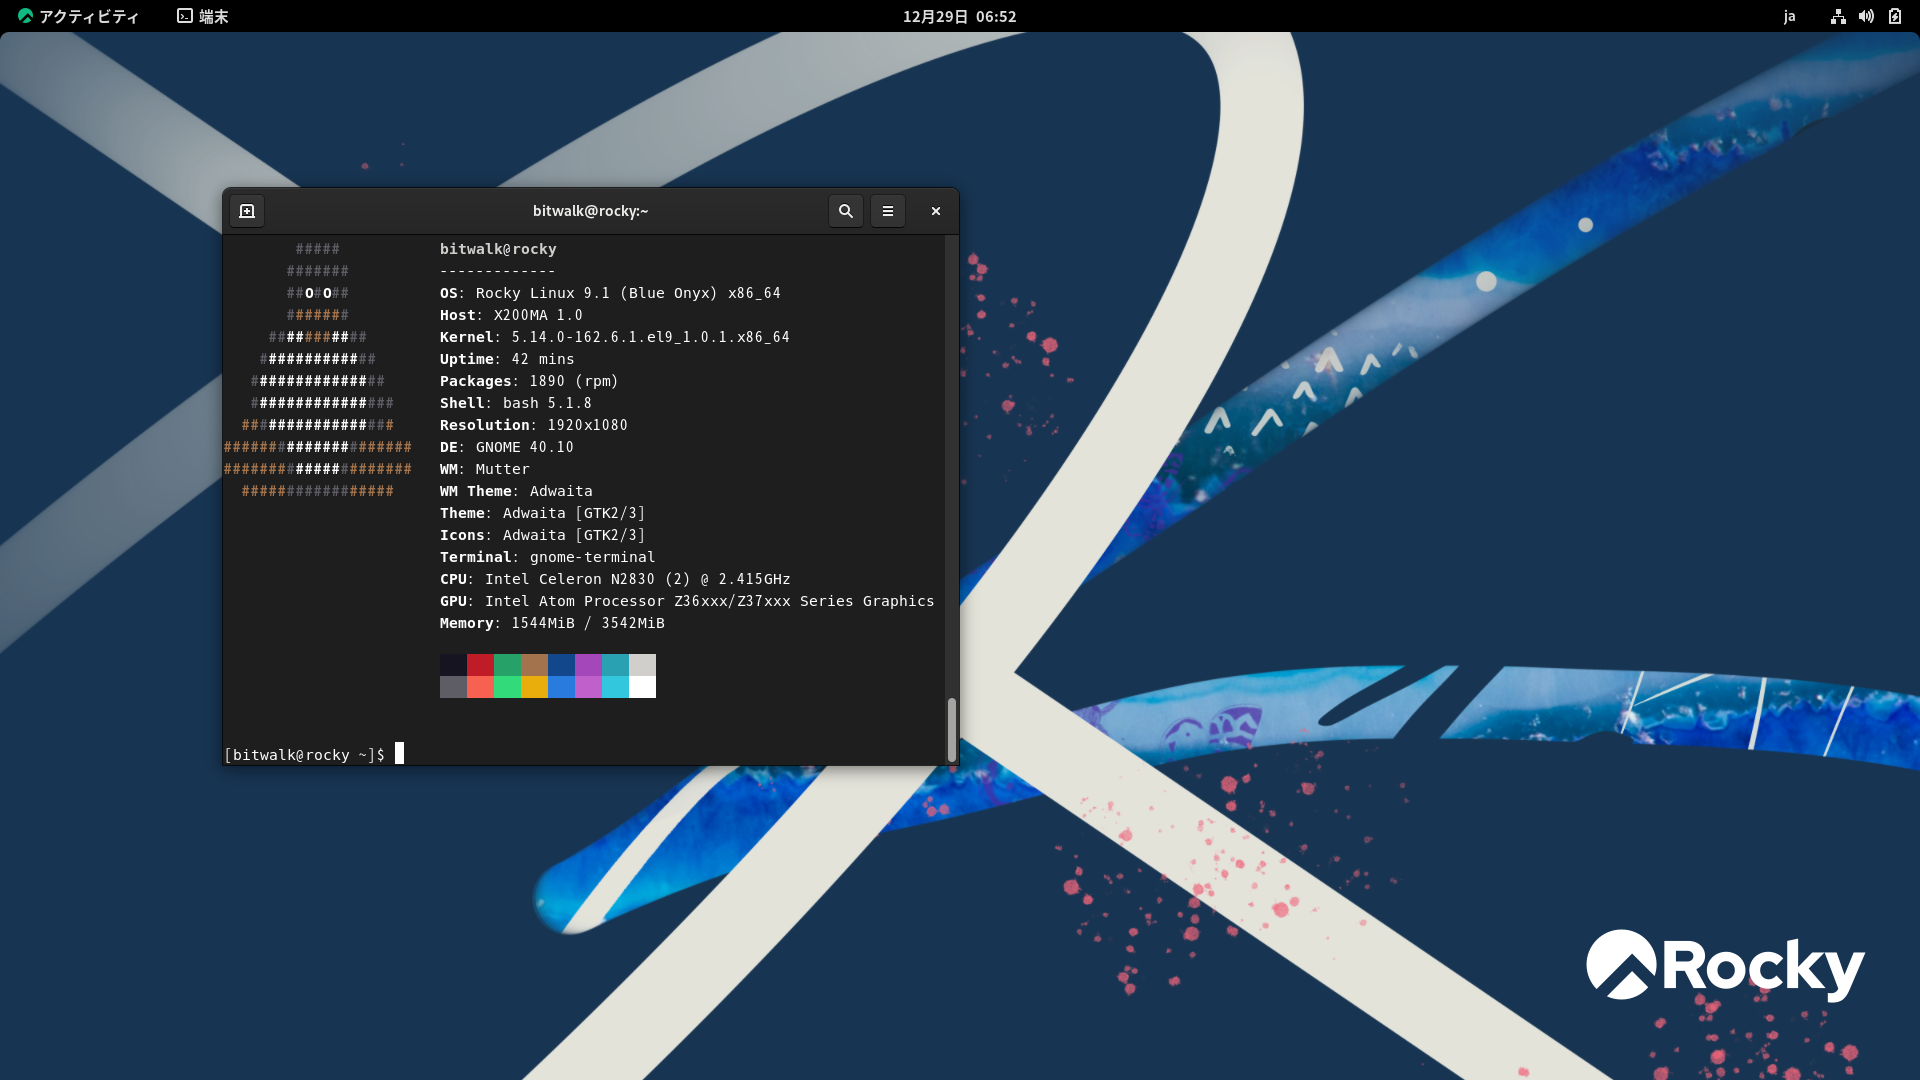Screen dimensions: 1920x1080
Task: Open a new terminal tab
Action: tap(247, 211)
